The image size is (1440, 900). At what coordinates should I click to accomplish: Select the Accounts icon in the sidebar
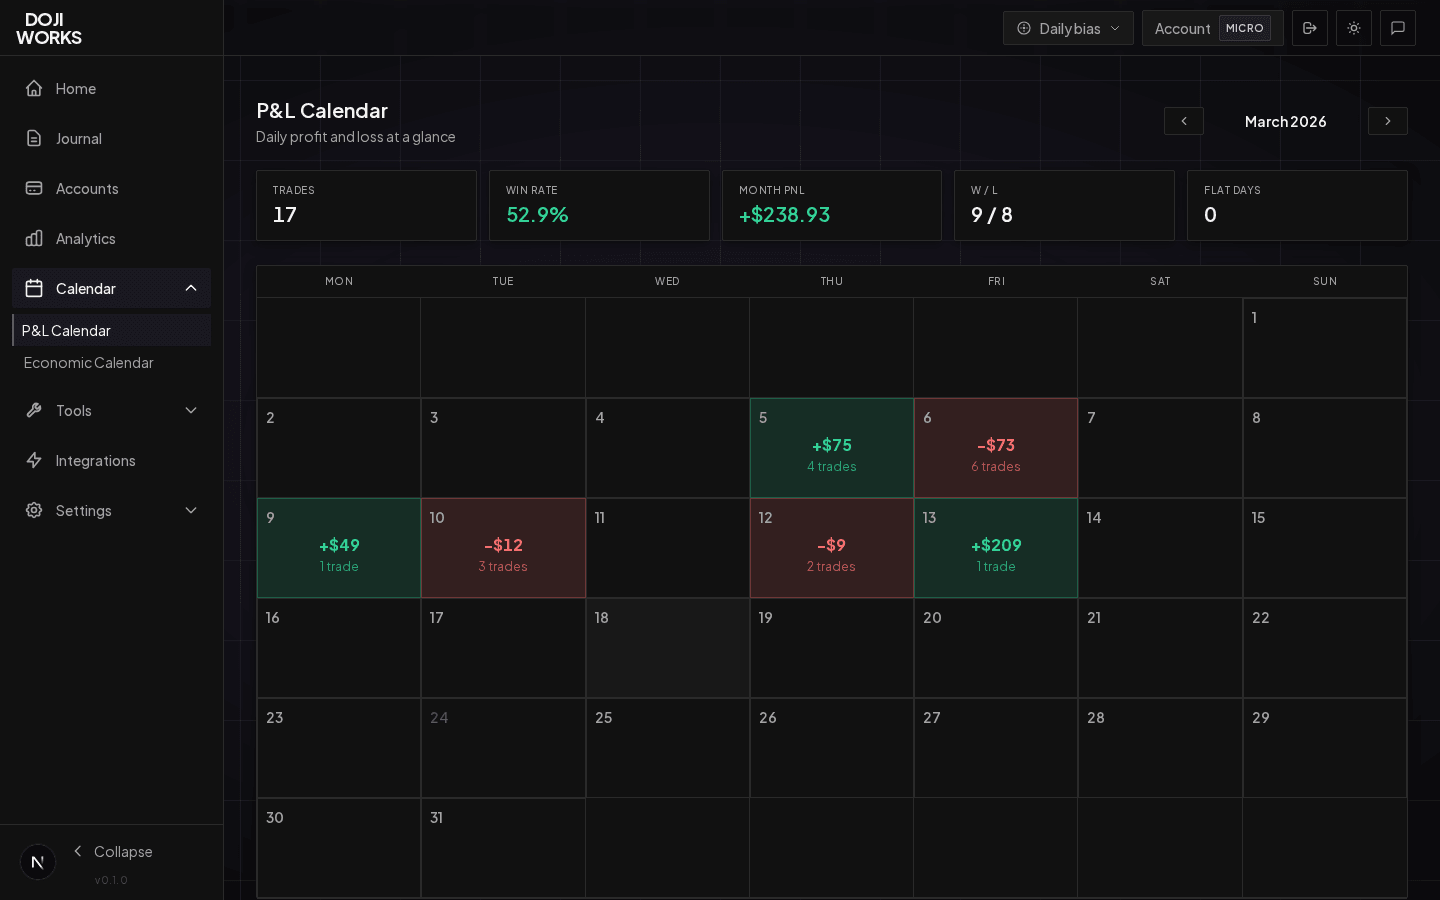[x=33, y=188]
